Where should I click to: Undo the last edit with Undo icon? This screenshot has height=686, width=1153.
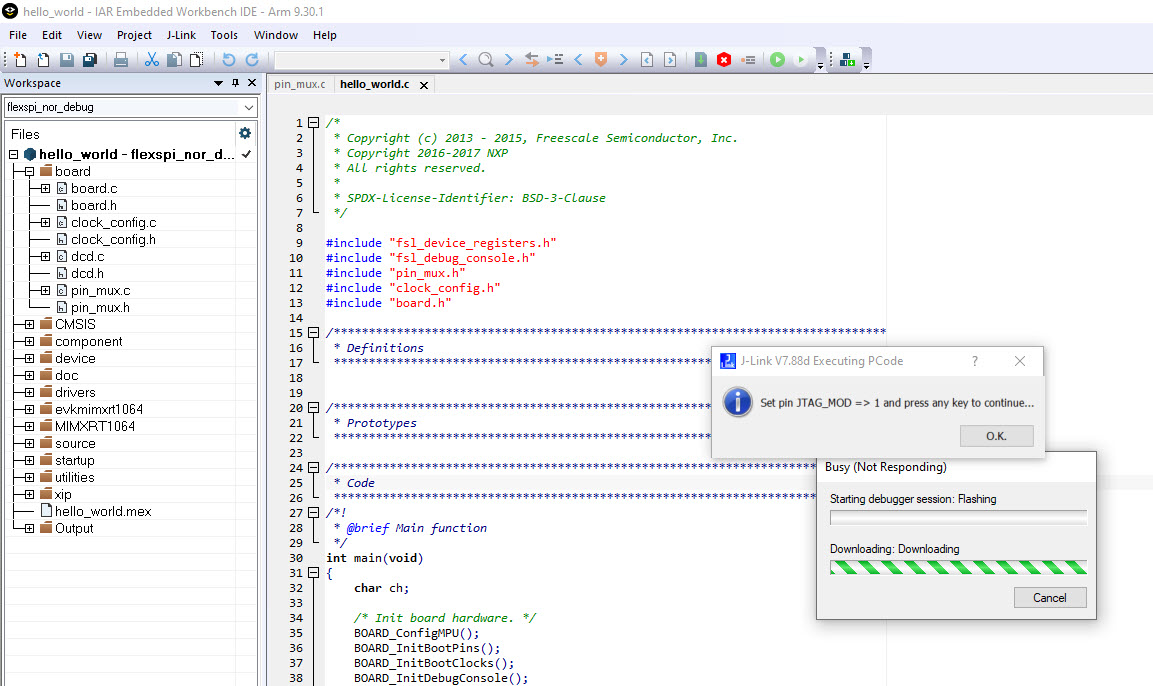pyautogui.click(x=229, y=59)
